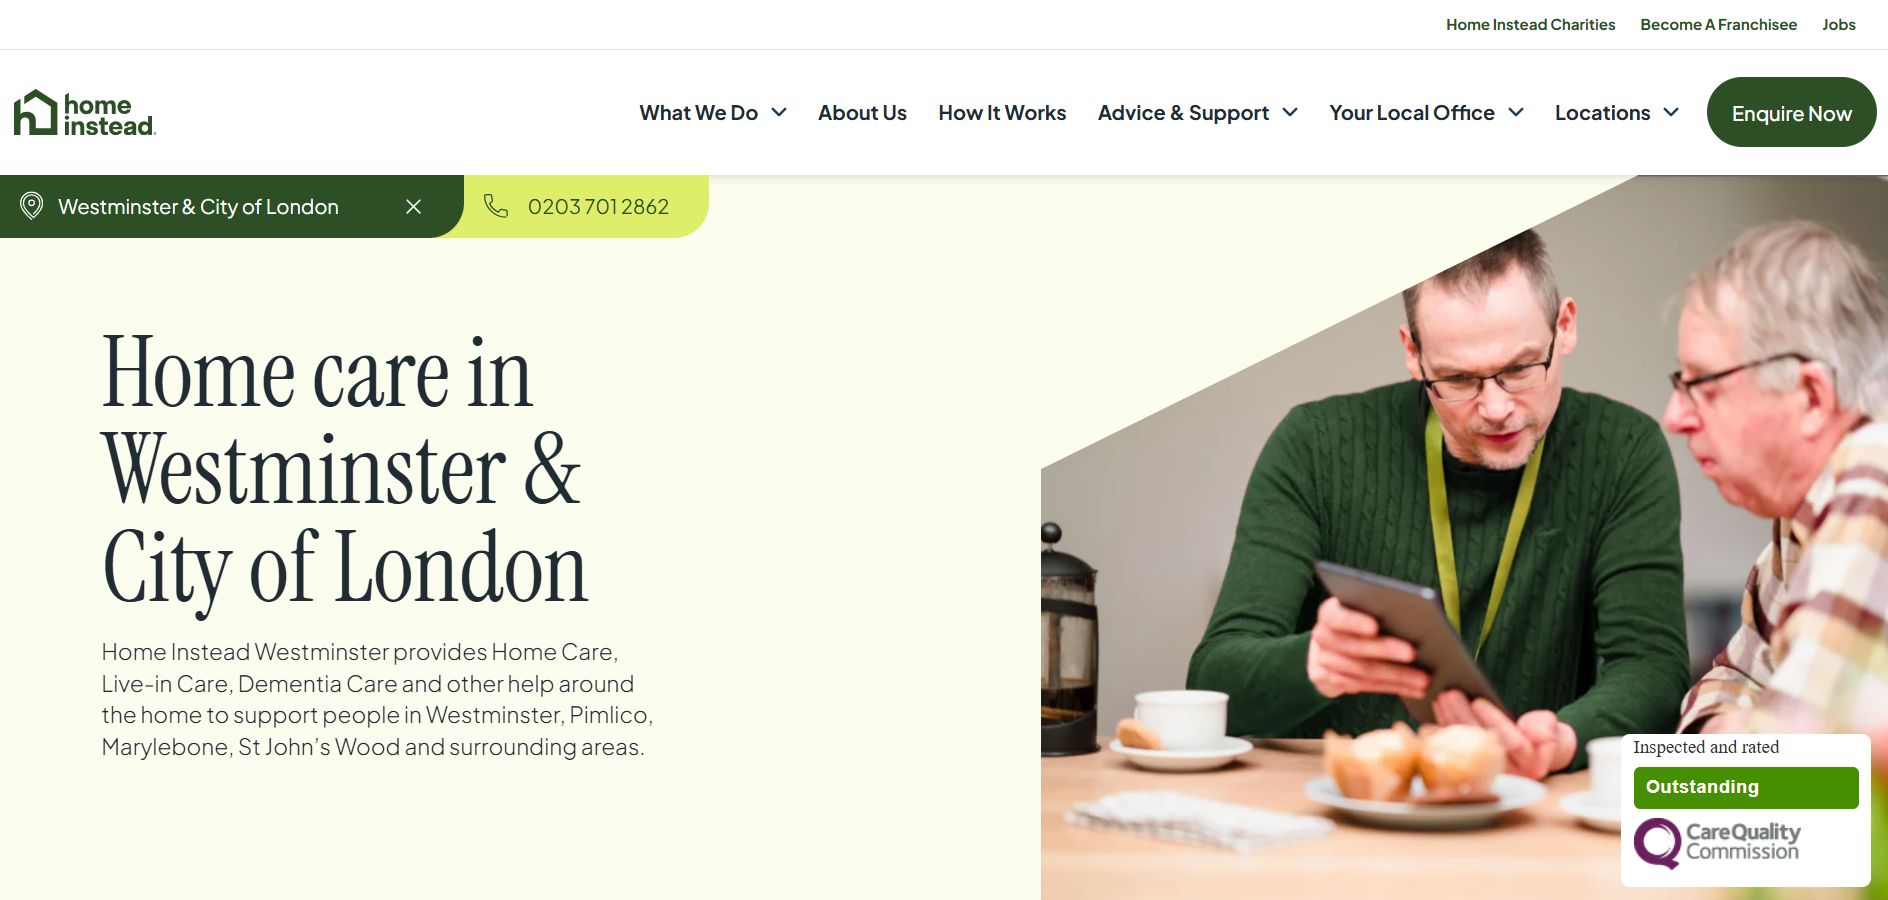Viewport: 1888px width, 900px height.
Task: Click the Care Quality Commission logo
Action: click(x=1717, y=843)
